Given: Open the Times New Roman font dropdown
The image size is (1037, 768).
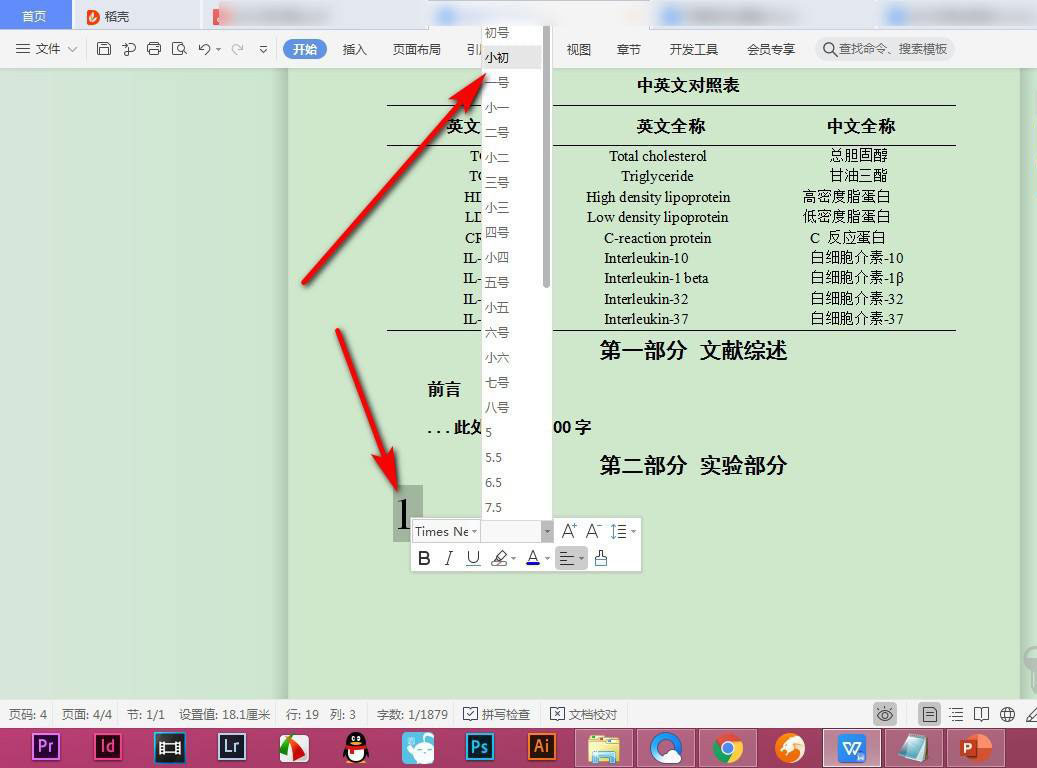Looking at the screenshot, I should click(446, 531).
